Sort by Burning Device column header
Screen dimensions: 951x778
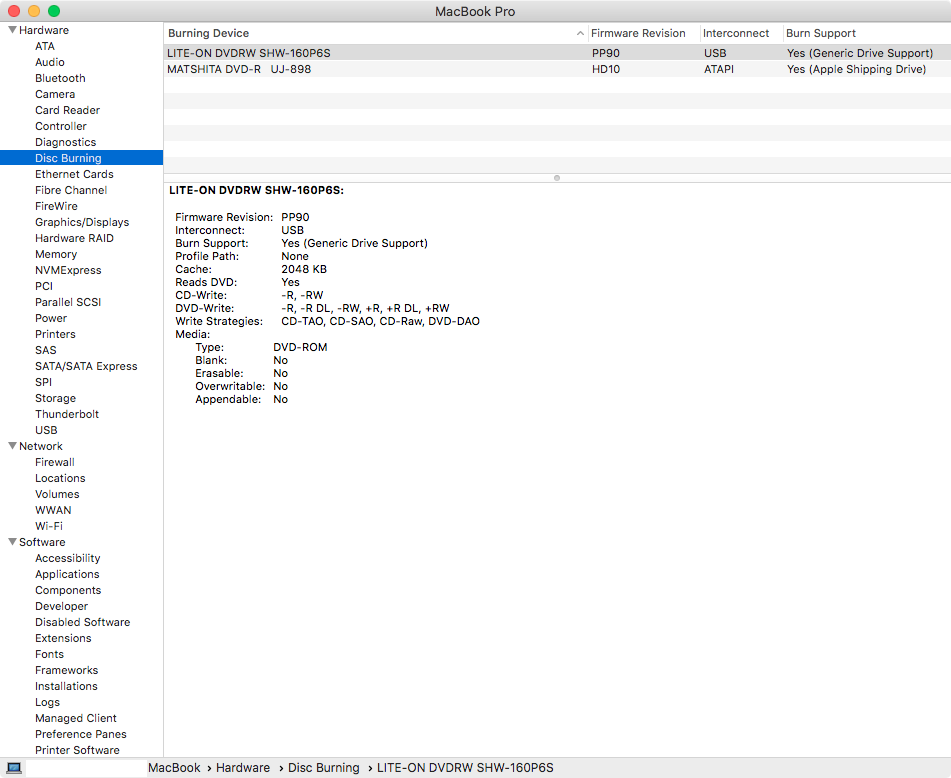click(209, 33)
